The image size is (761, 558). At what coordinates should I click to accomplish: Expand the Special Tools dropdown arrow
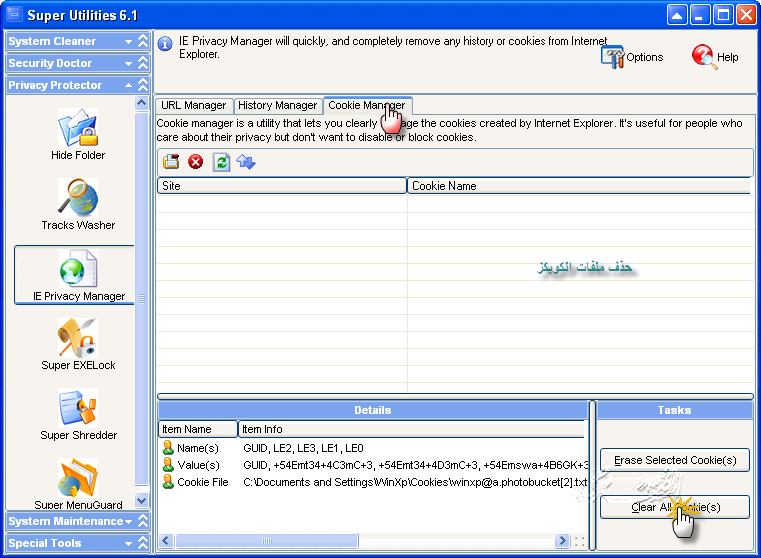click(128, 544)
